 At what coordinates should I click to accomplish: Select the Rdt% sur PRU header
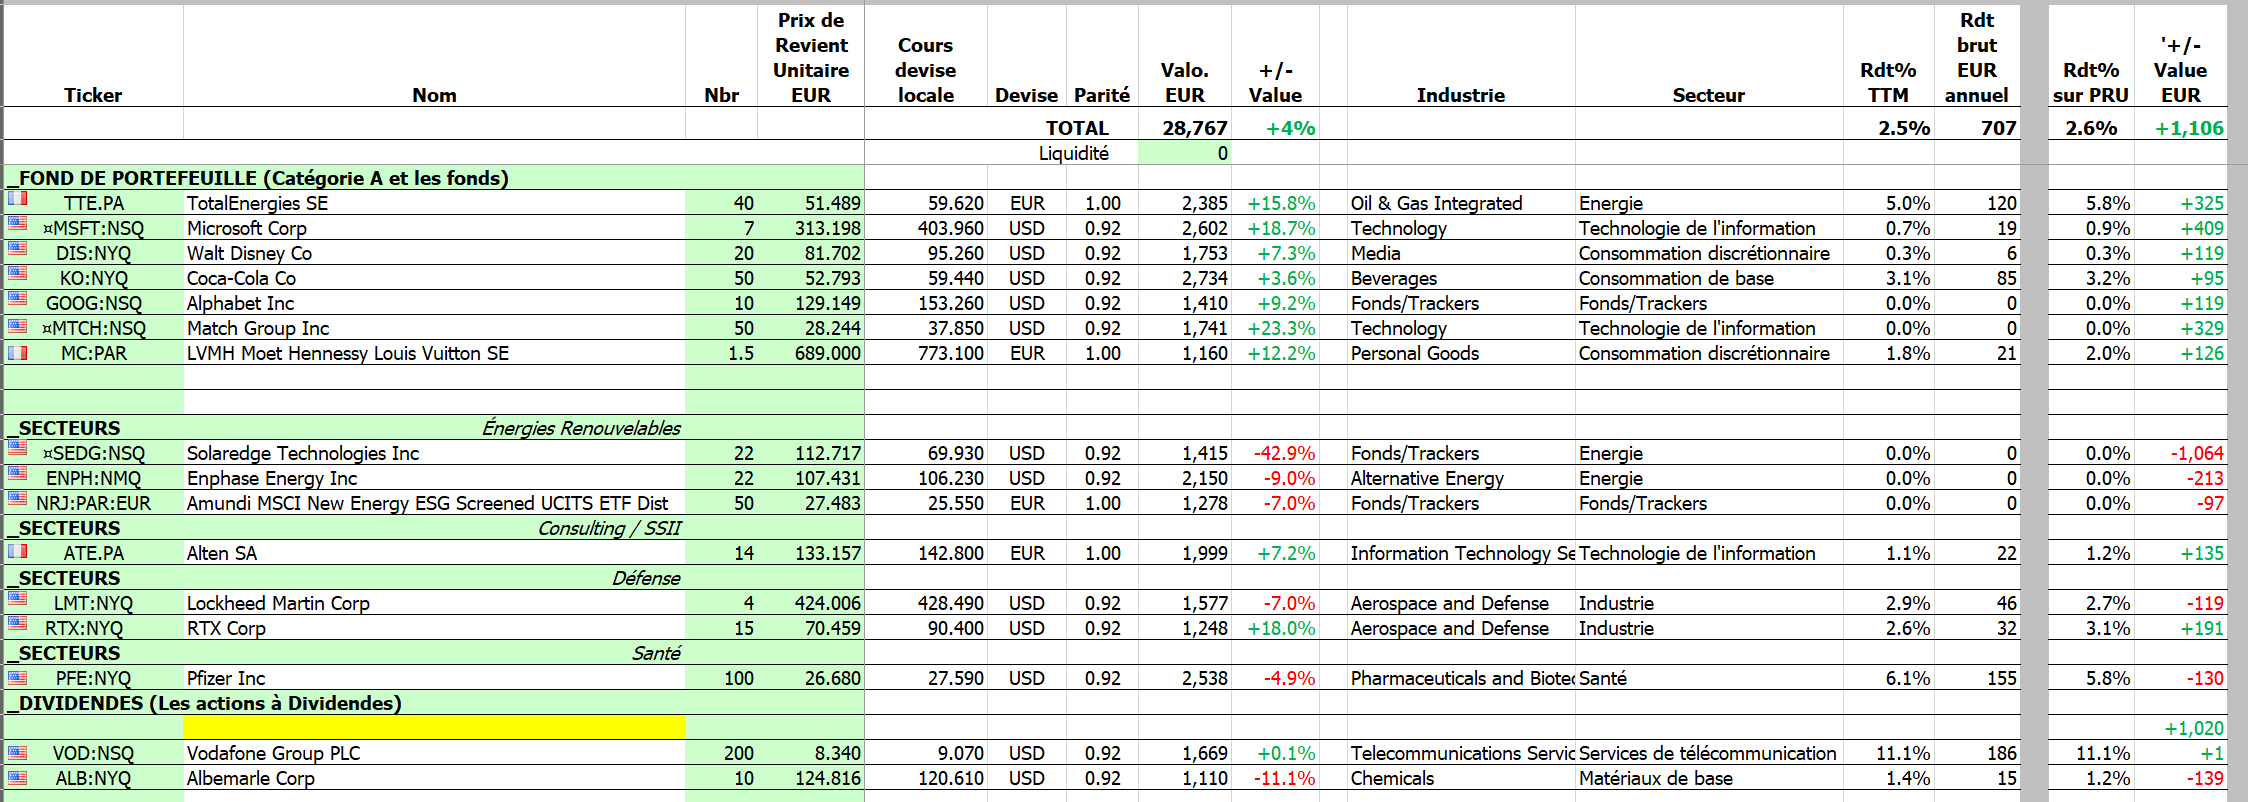[x=2090, y=82]
